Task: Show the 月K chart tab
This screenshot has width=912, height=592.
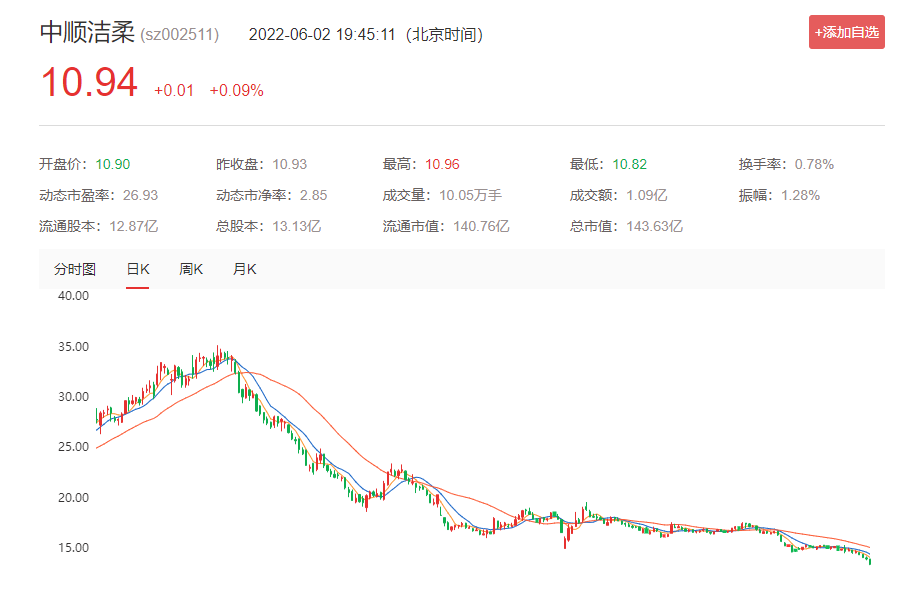Action: pyautogui.click(x=244, y=269)
